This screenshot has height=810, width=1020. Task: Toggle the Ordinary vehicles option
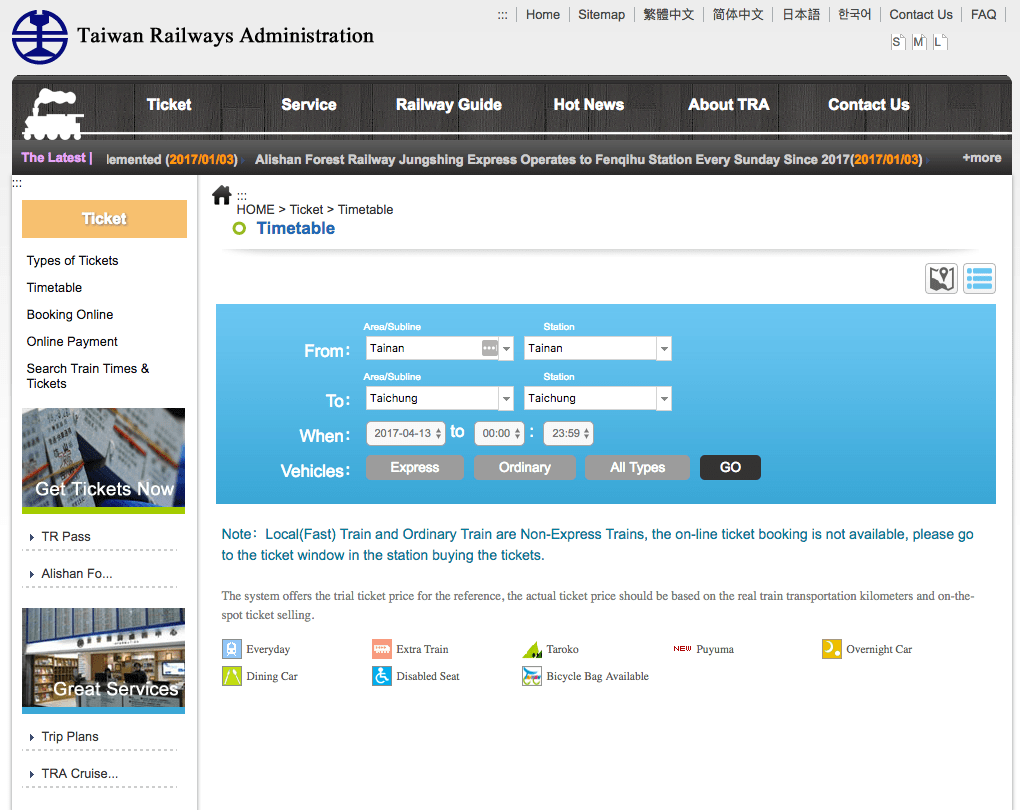pos(524,467)
